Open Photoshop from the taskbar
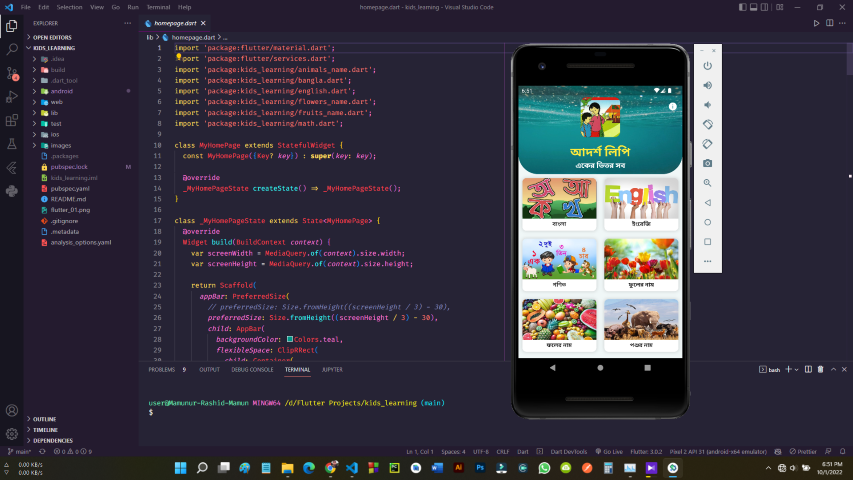Image resolution: width=853 pixels, height=480 pixels. click(480, 468)
